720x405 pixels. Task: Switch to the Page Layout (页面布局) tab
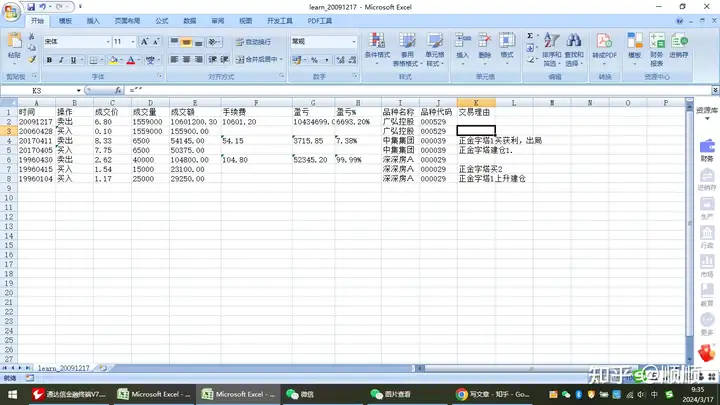tap(127, 21)
